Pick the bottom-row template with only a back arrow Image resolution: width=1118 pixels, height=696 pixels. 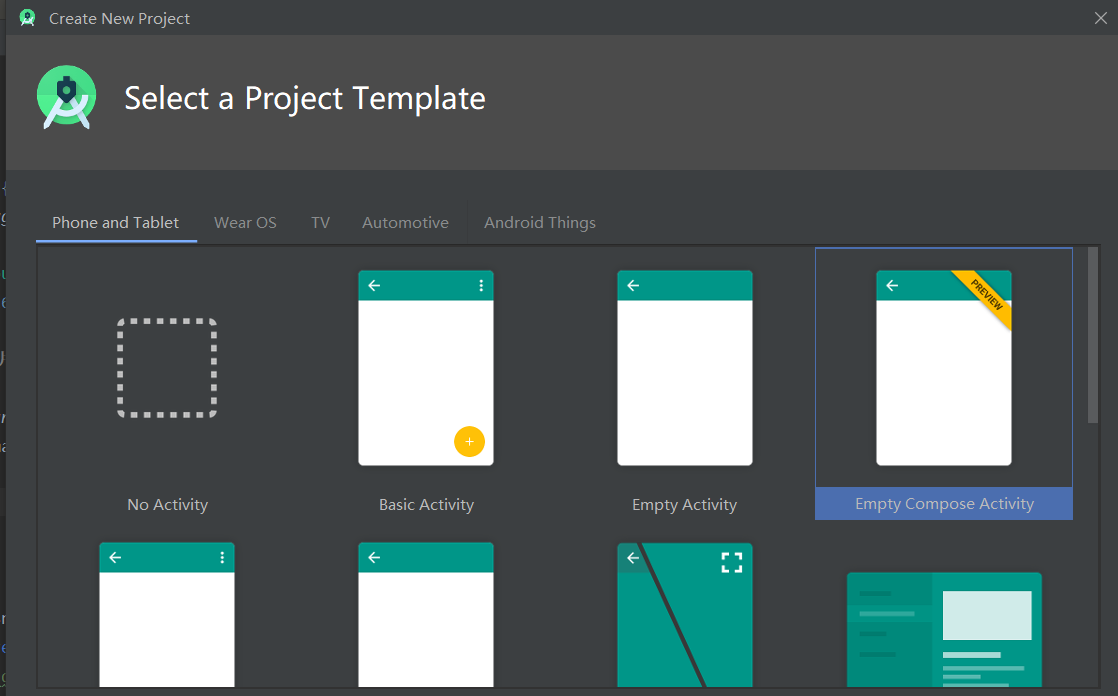click(x=426, y=615)
